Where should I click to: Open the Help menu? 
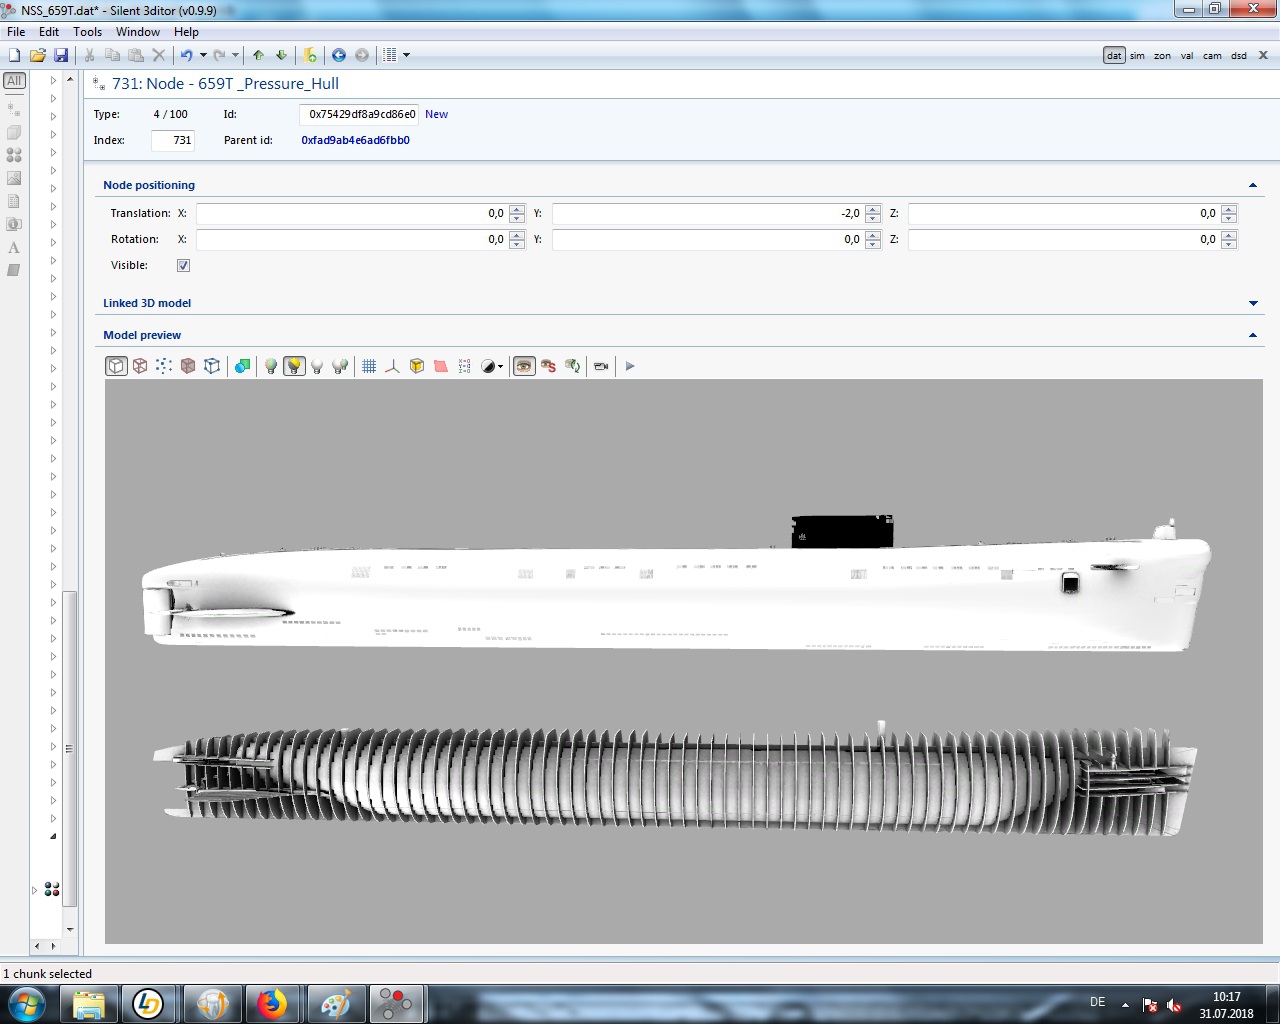click(x=187, y=32)
